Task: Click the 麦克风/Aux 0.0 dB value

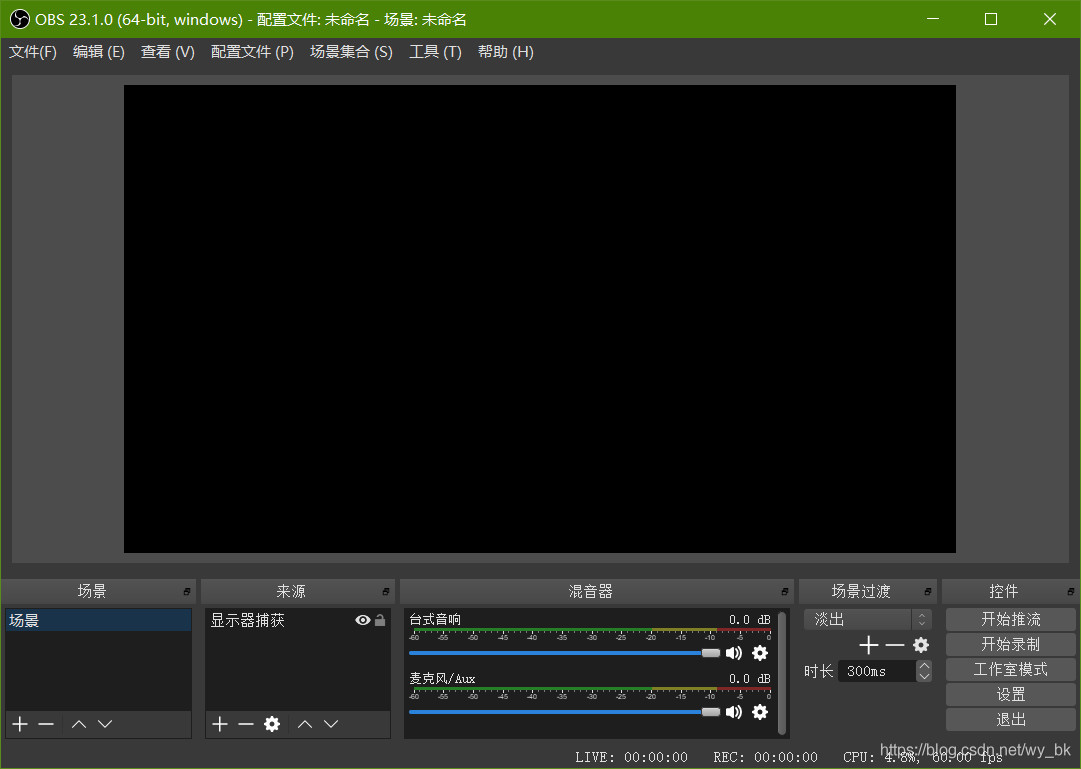Action: click(749, 679)
